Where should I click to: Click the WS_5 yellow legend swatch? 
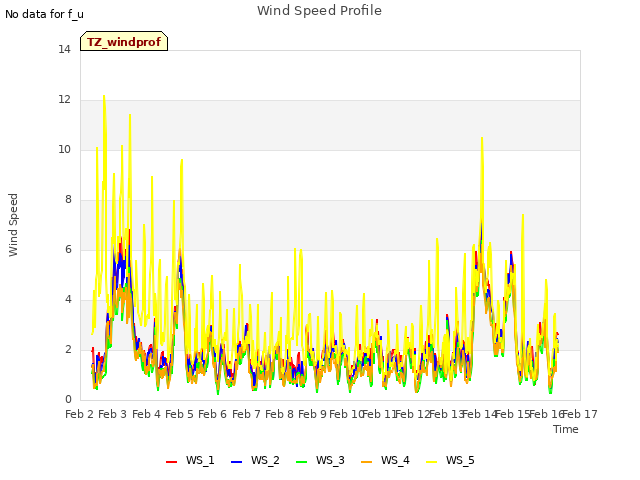(x=431, y=461)
